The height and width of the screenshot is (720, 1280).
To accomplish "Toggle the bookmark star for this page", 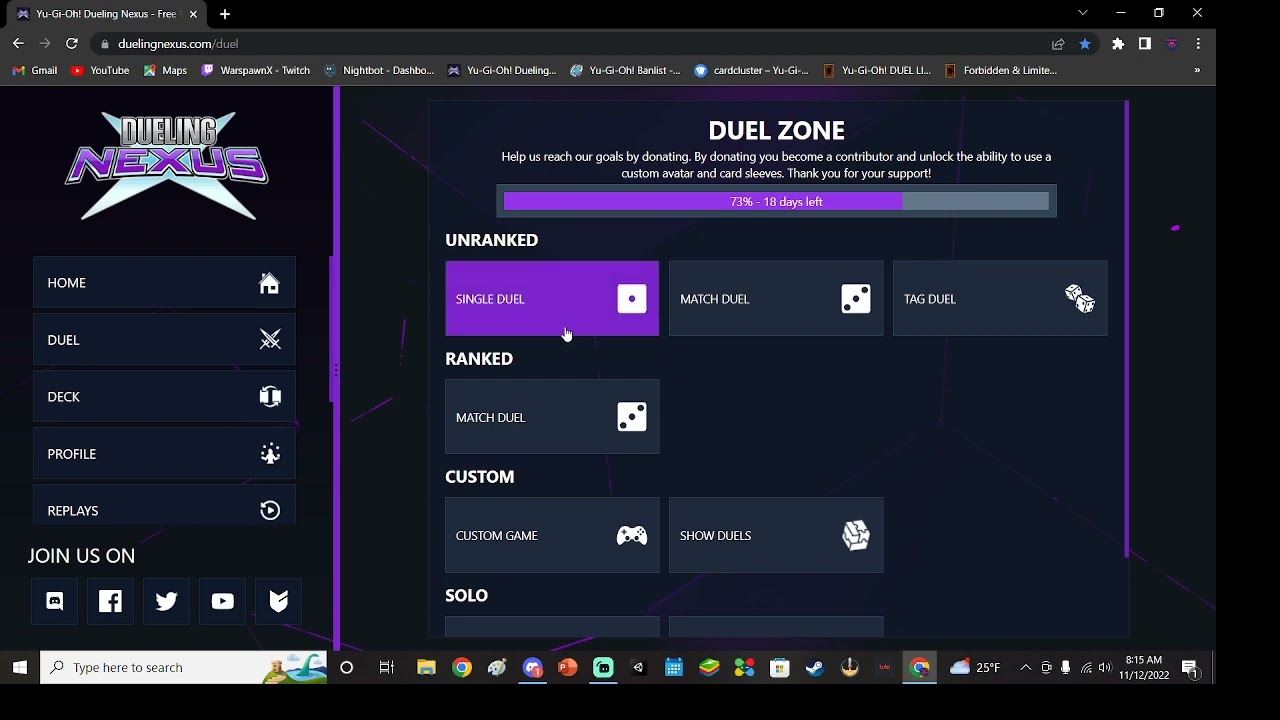I will [x=1085, y=44].
